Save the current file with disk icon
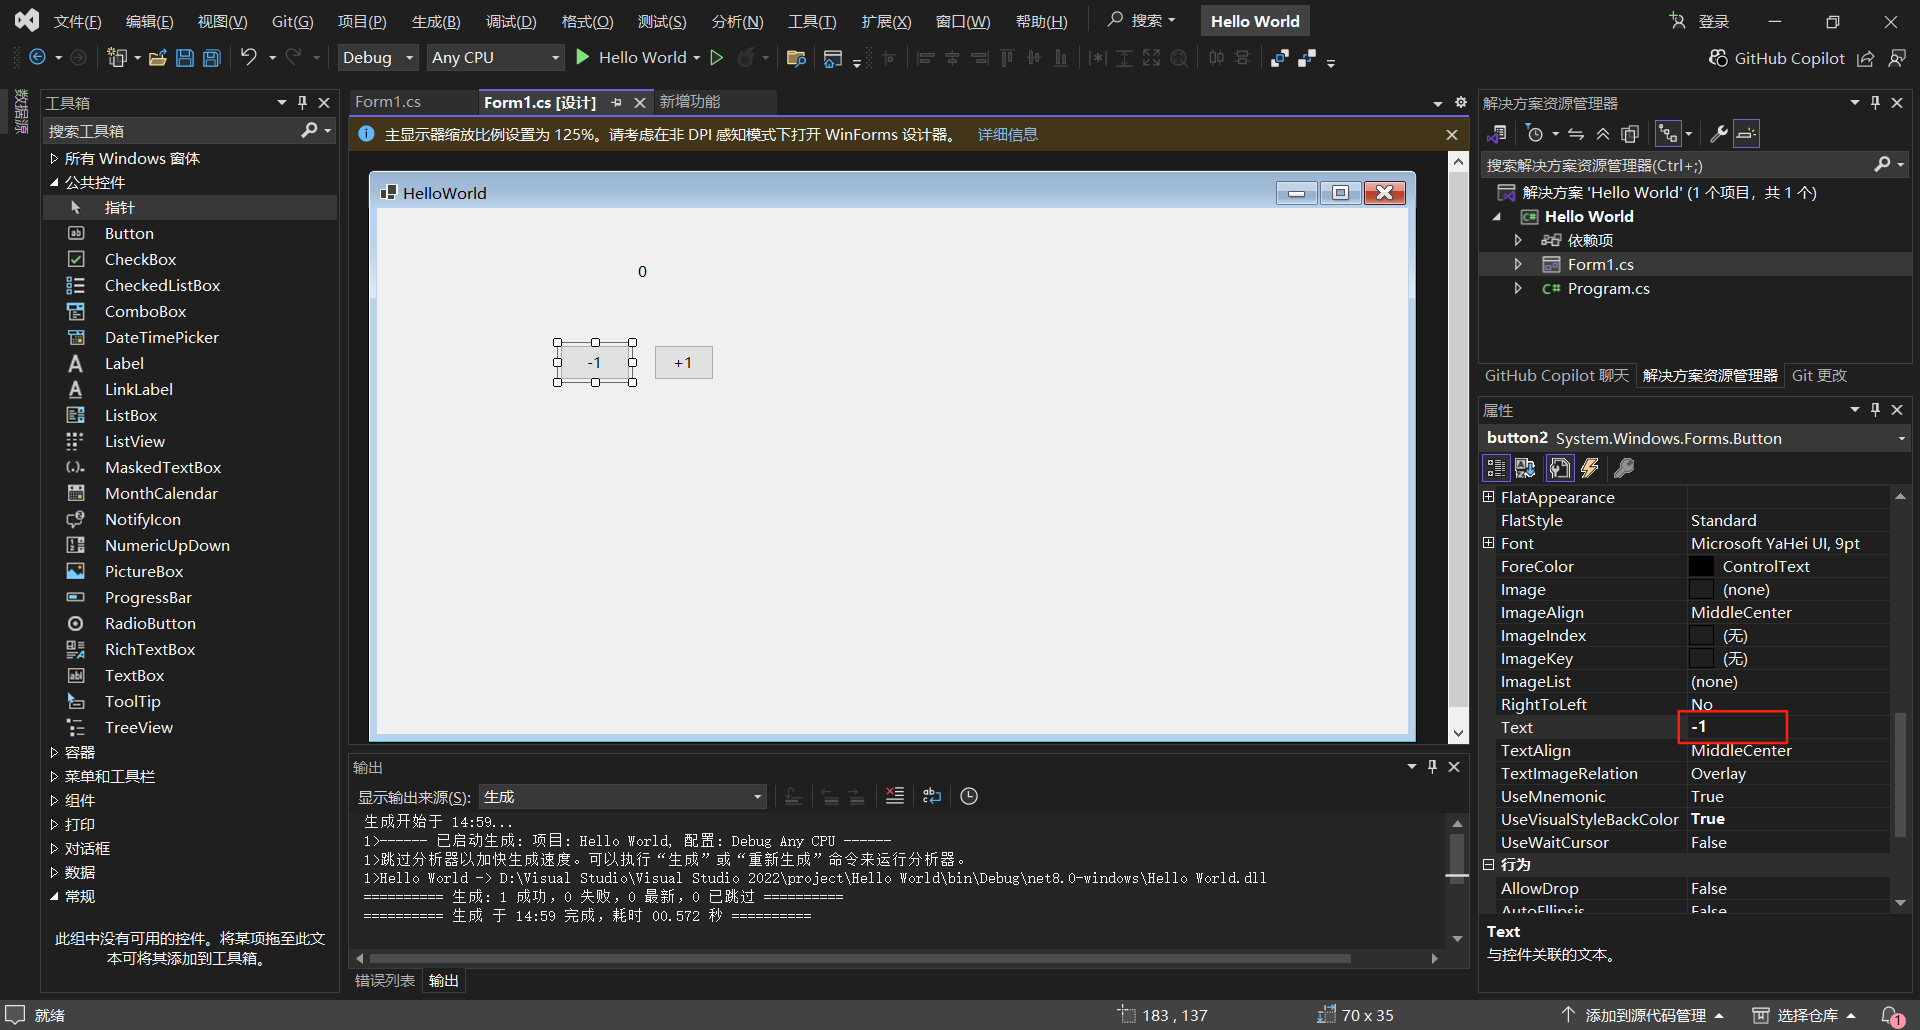 [x=185, y=58]
